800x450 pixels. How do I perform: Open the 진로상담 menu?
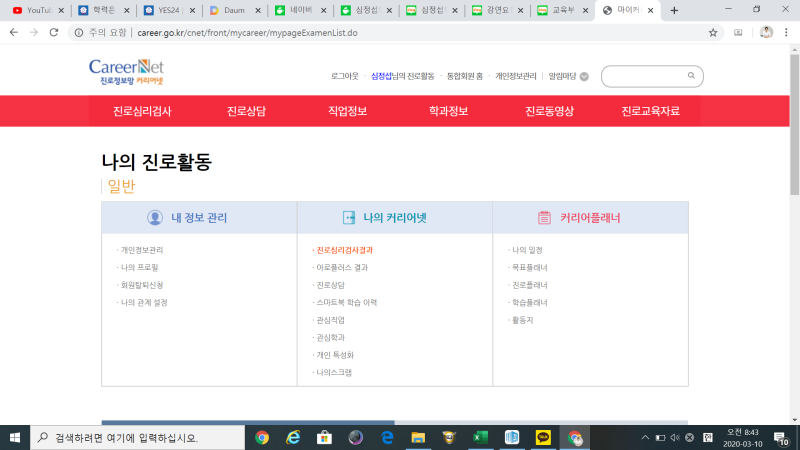[x=246, y=111]
